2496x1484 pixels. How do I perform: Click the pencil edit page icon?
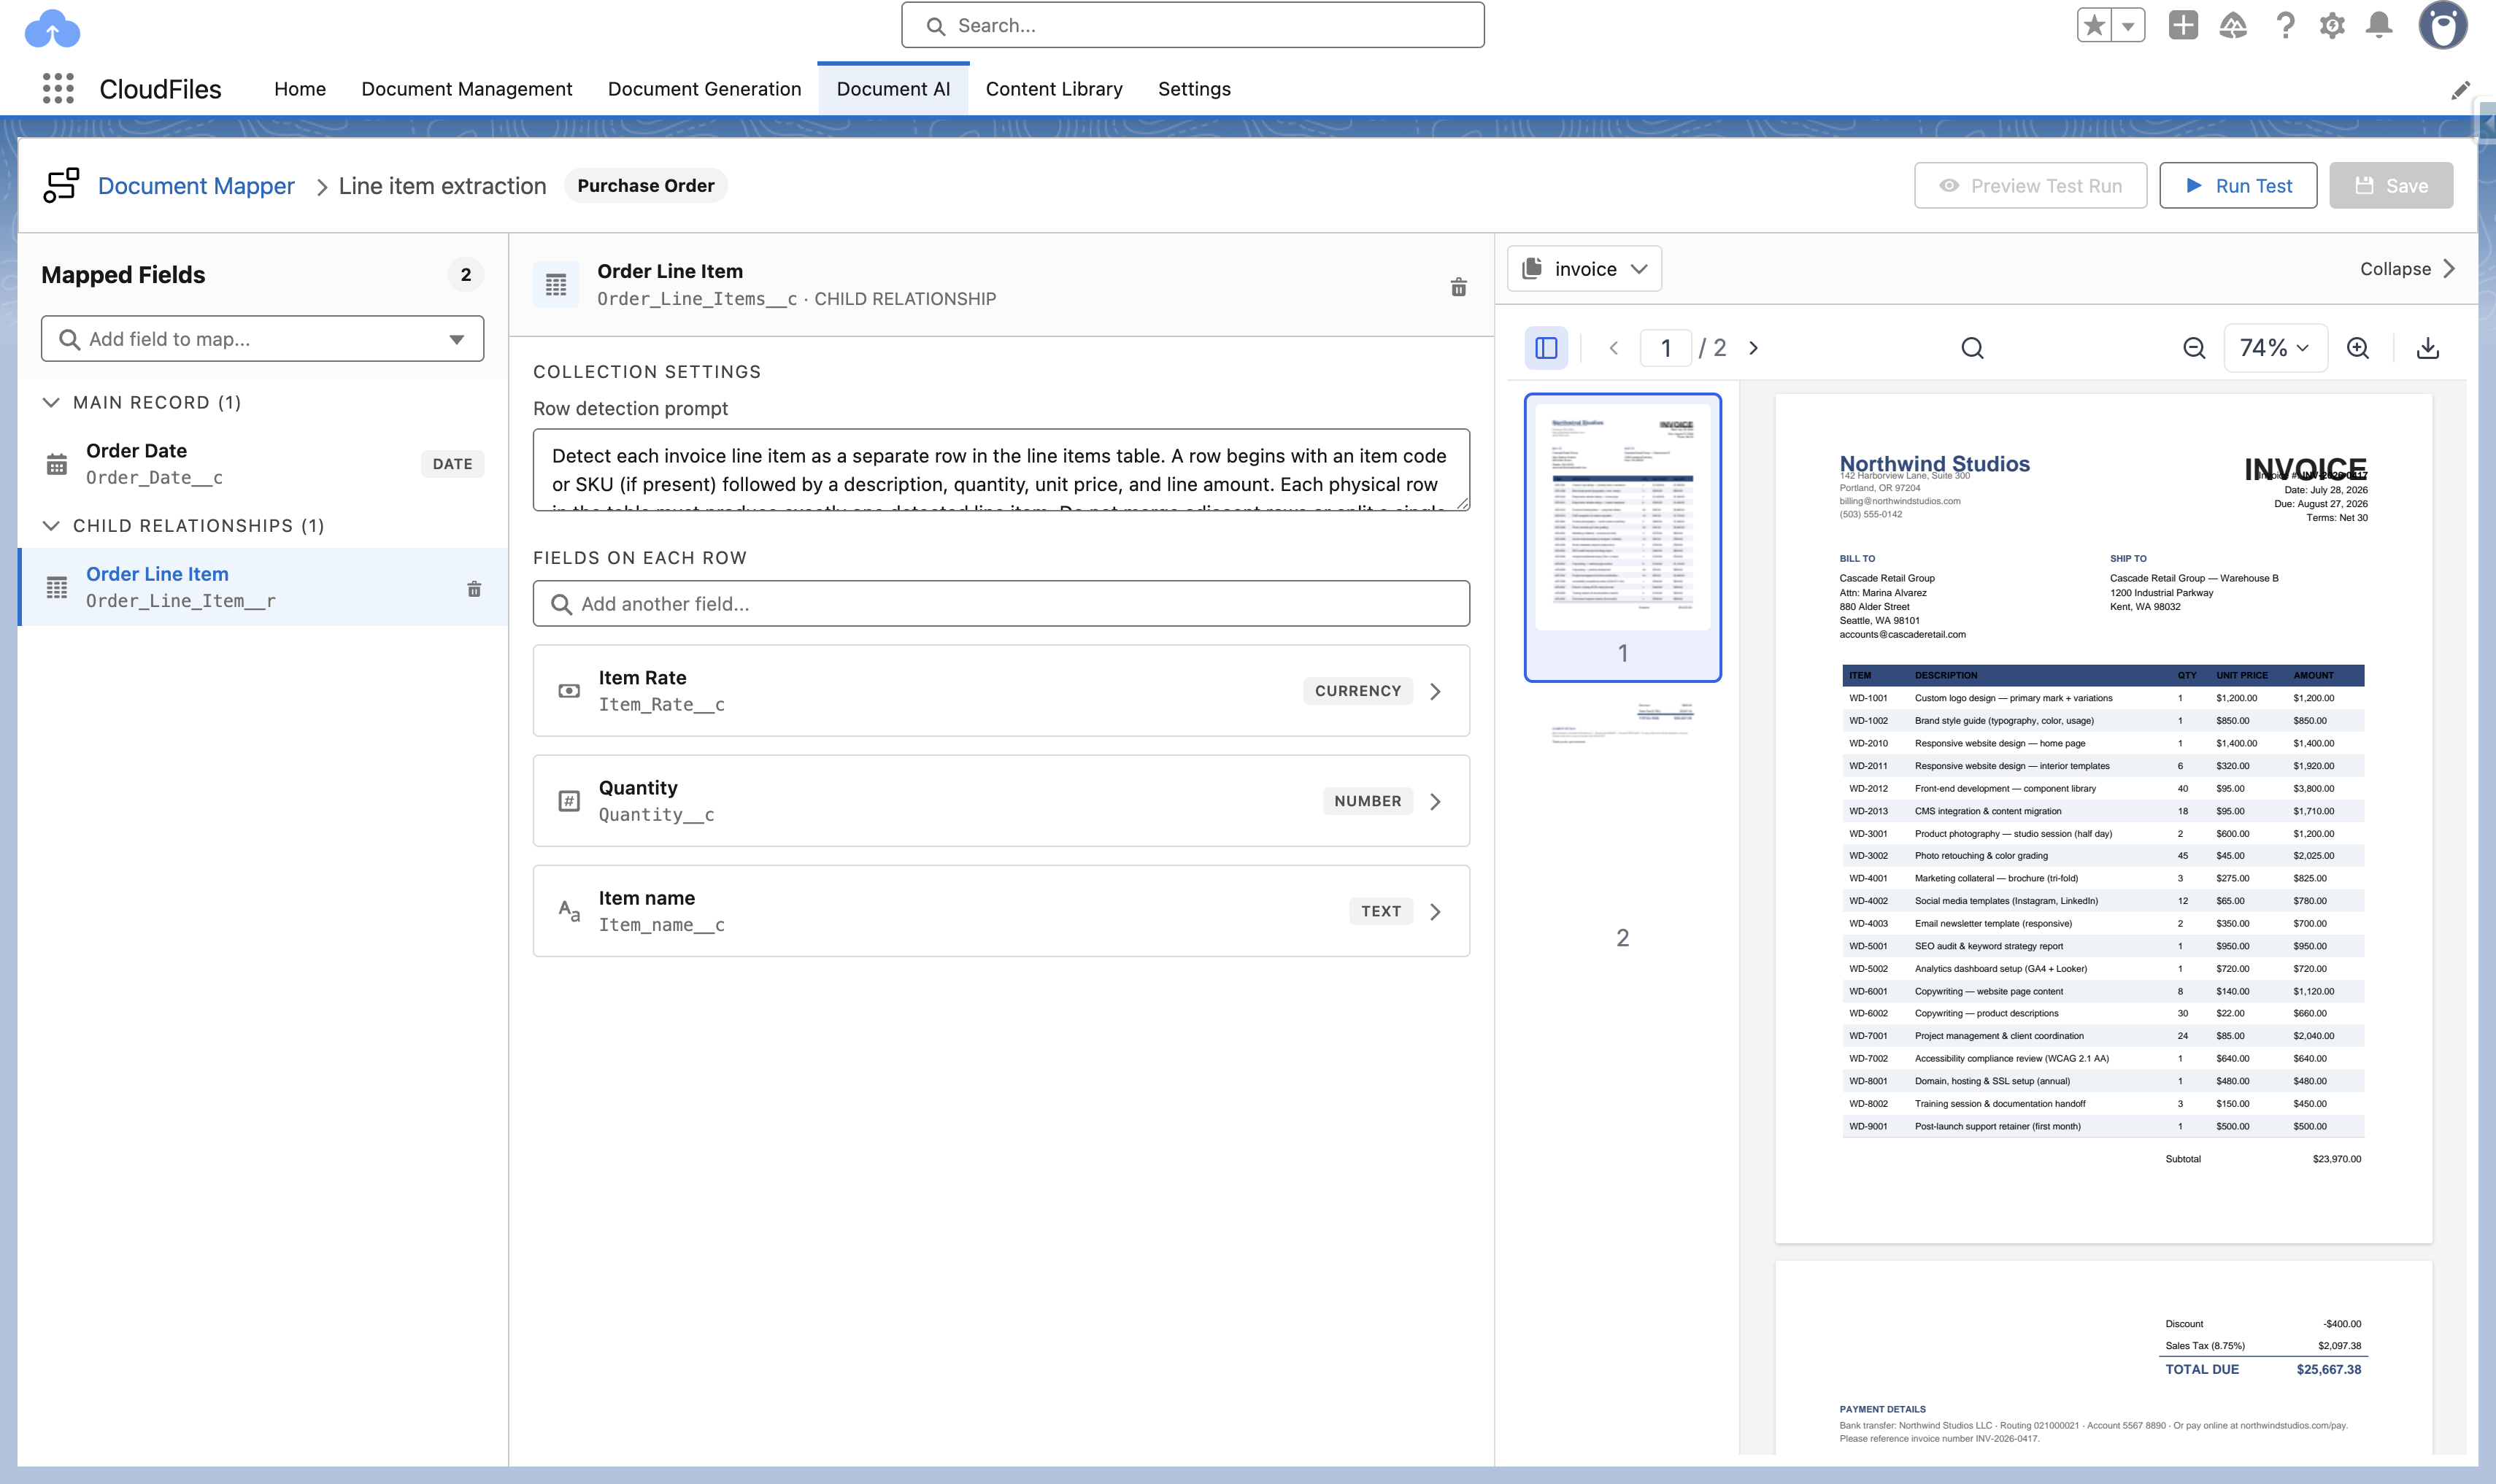[2461, 90]
